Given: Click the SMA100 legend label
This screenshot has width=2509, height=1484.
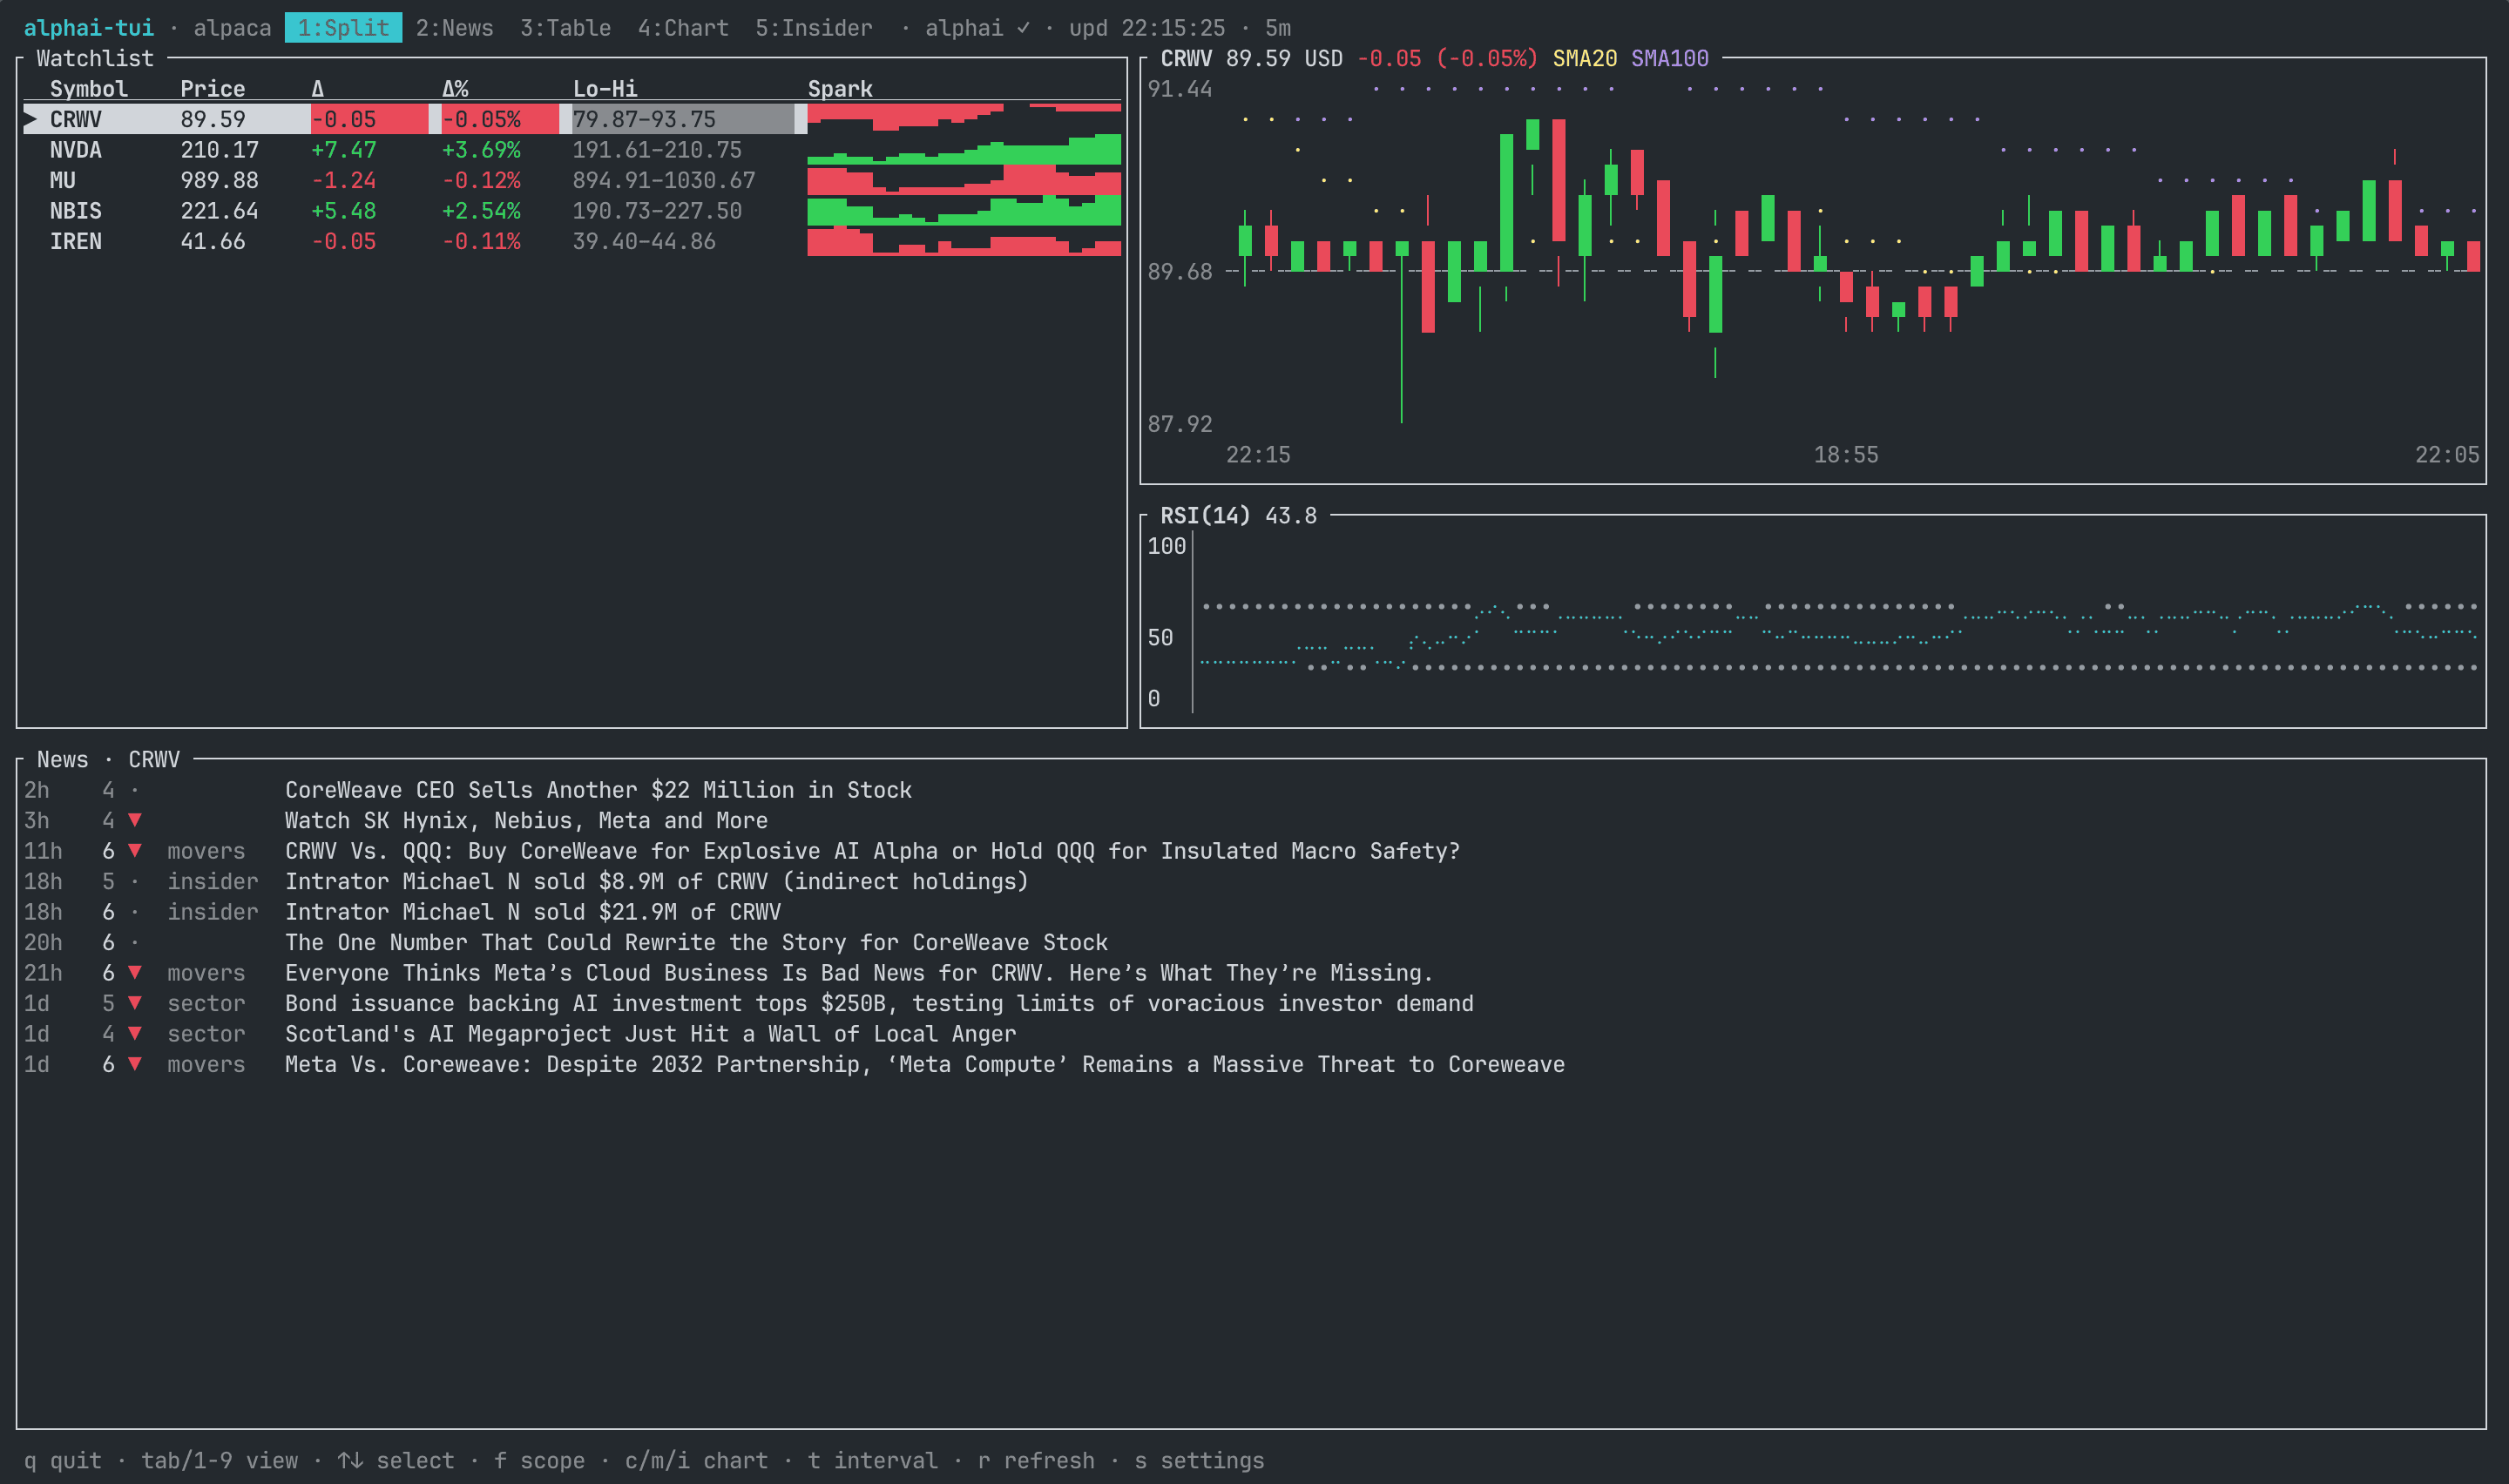Looking at the screenshot, I should [x=1670, y=58].
